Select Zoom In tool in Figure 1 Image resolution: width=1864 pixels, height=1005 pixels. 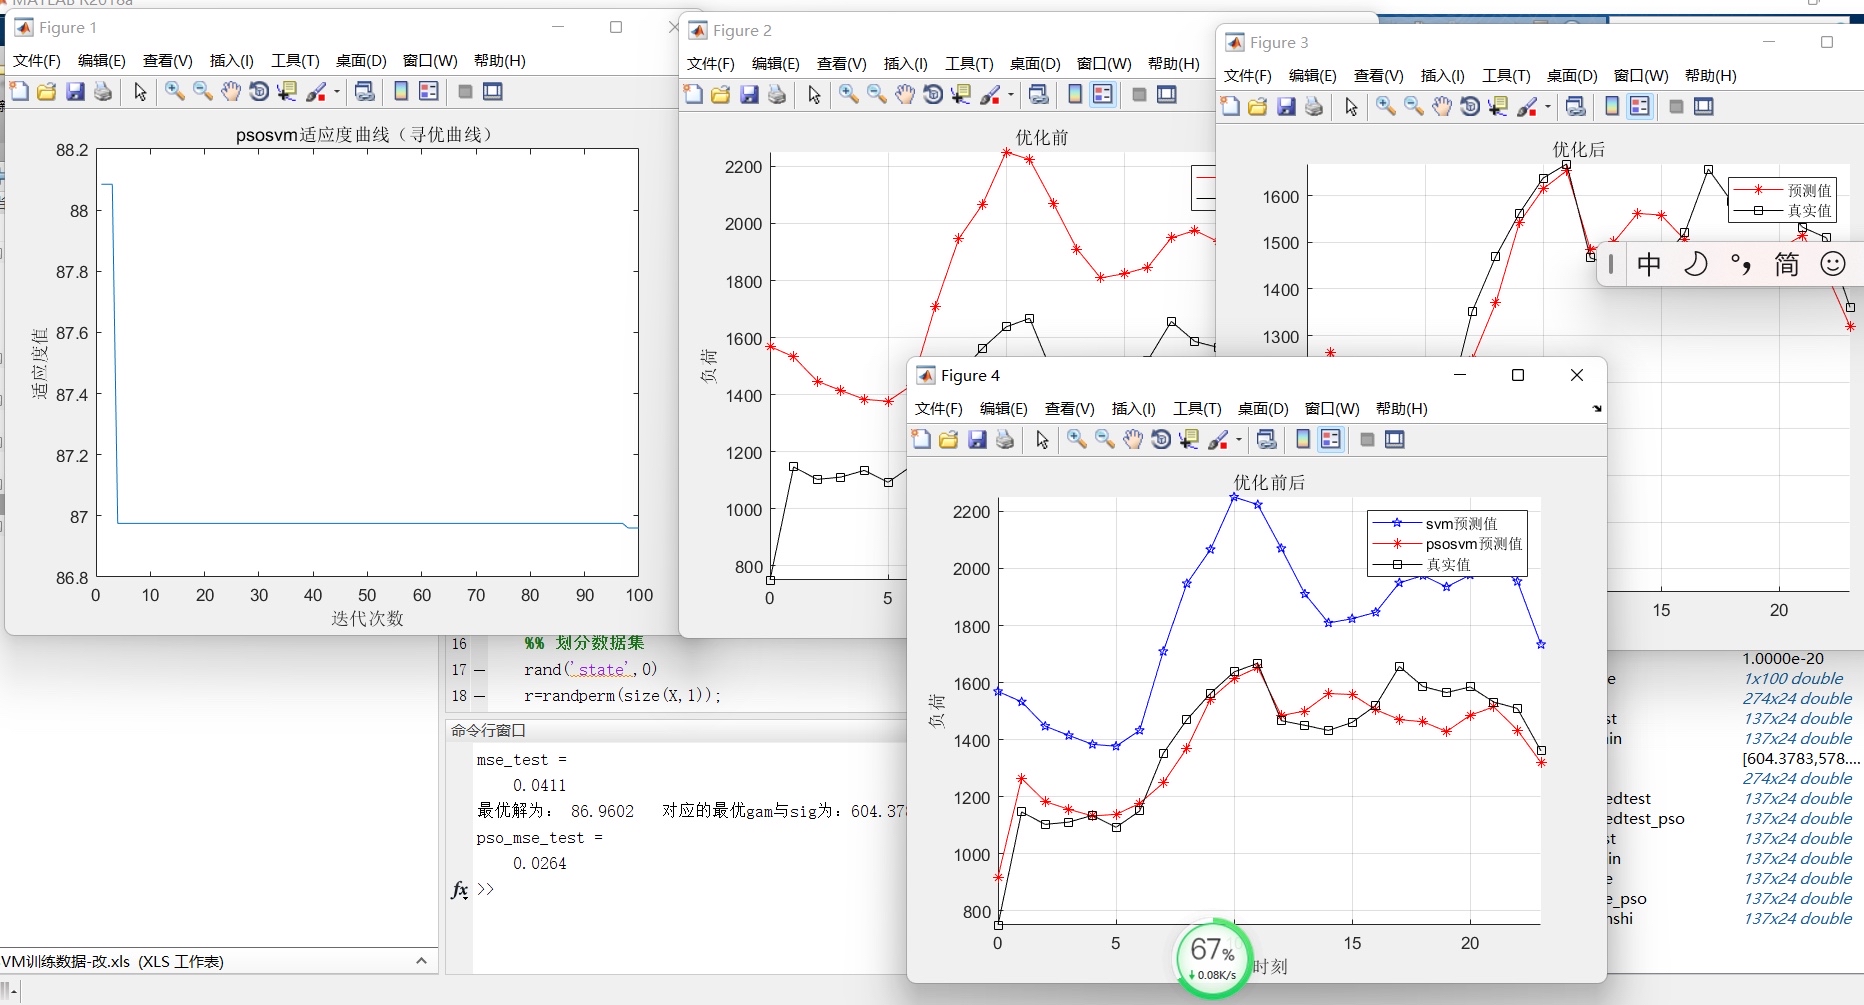click(175, 92)
